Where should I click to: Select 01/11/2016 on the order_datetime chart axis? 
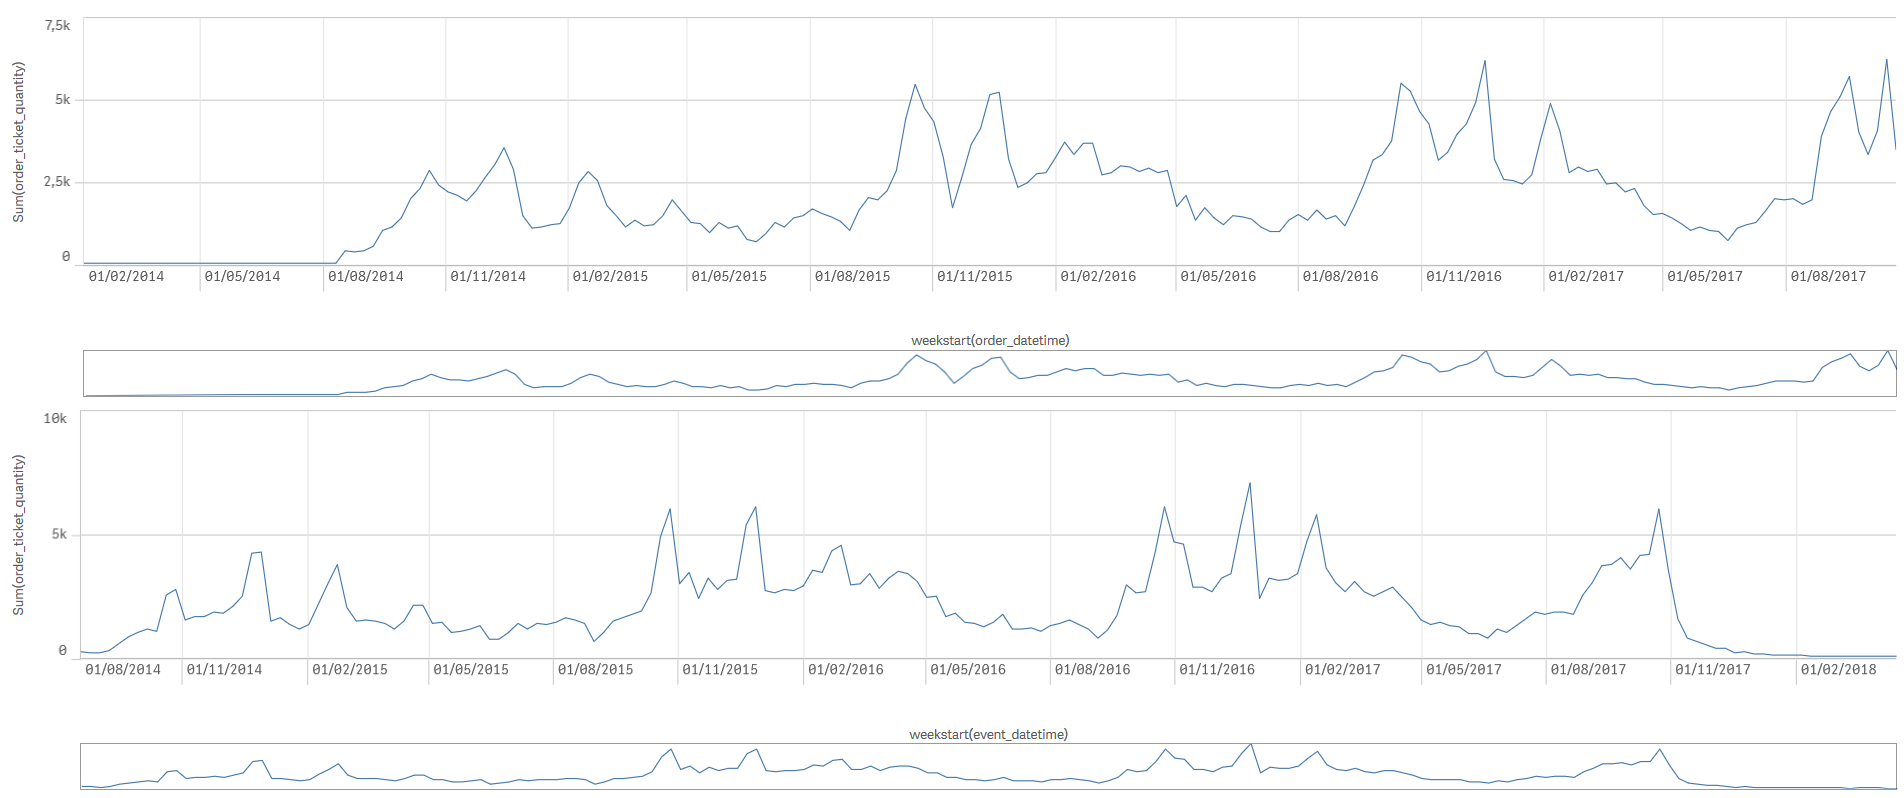click(x=1464, y=276)
